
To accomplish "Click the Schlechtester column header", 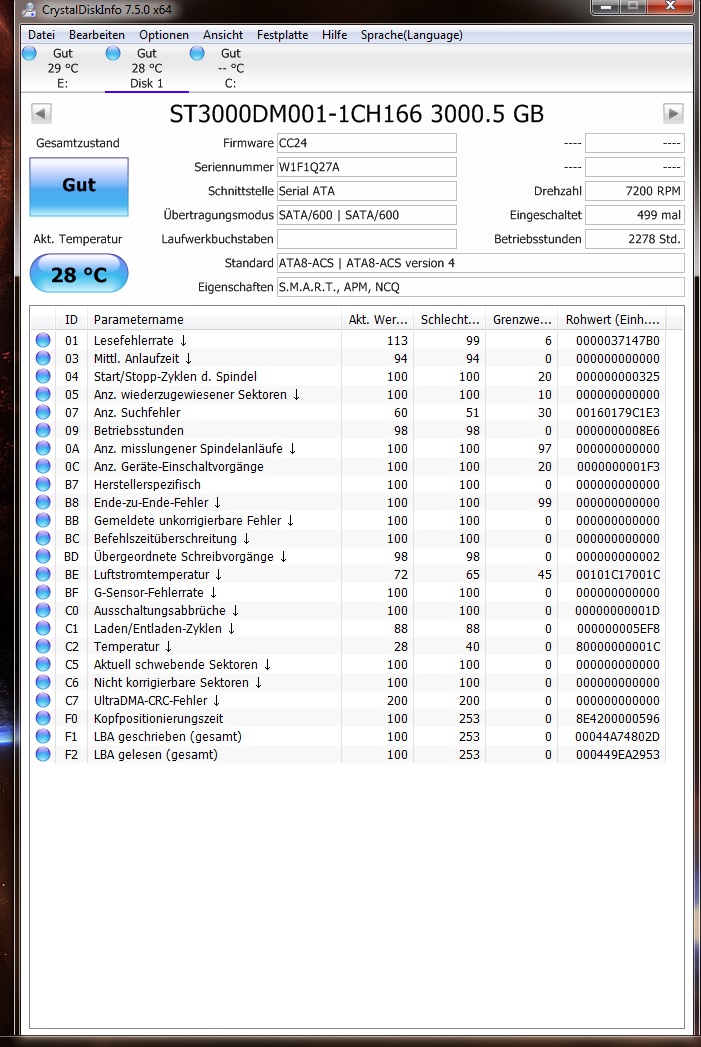I will 449,319.
